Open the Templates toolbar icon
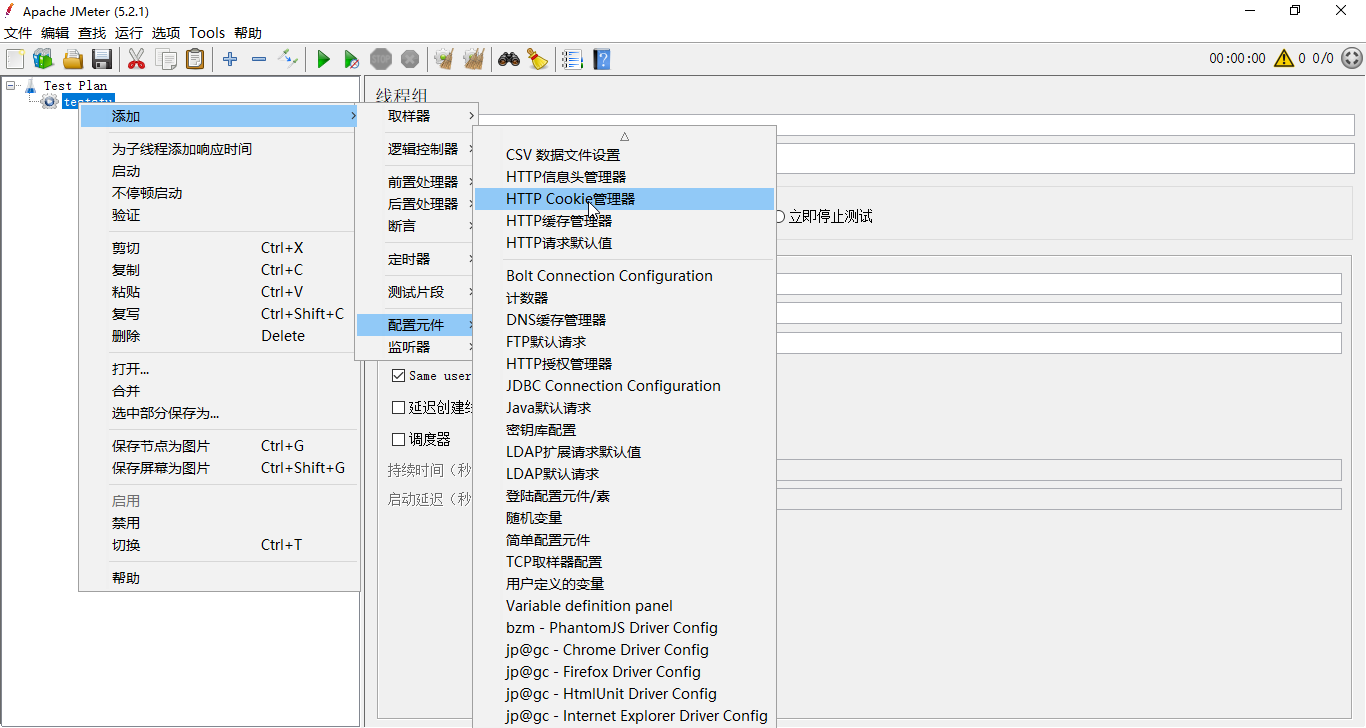 [43, 59]
